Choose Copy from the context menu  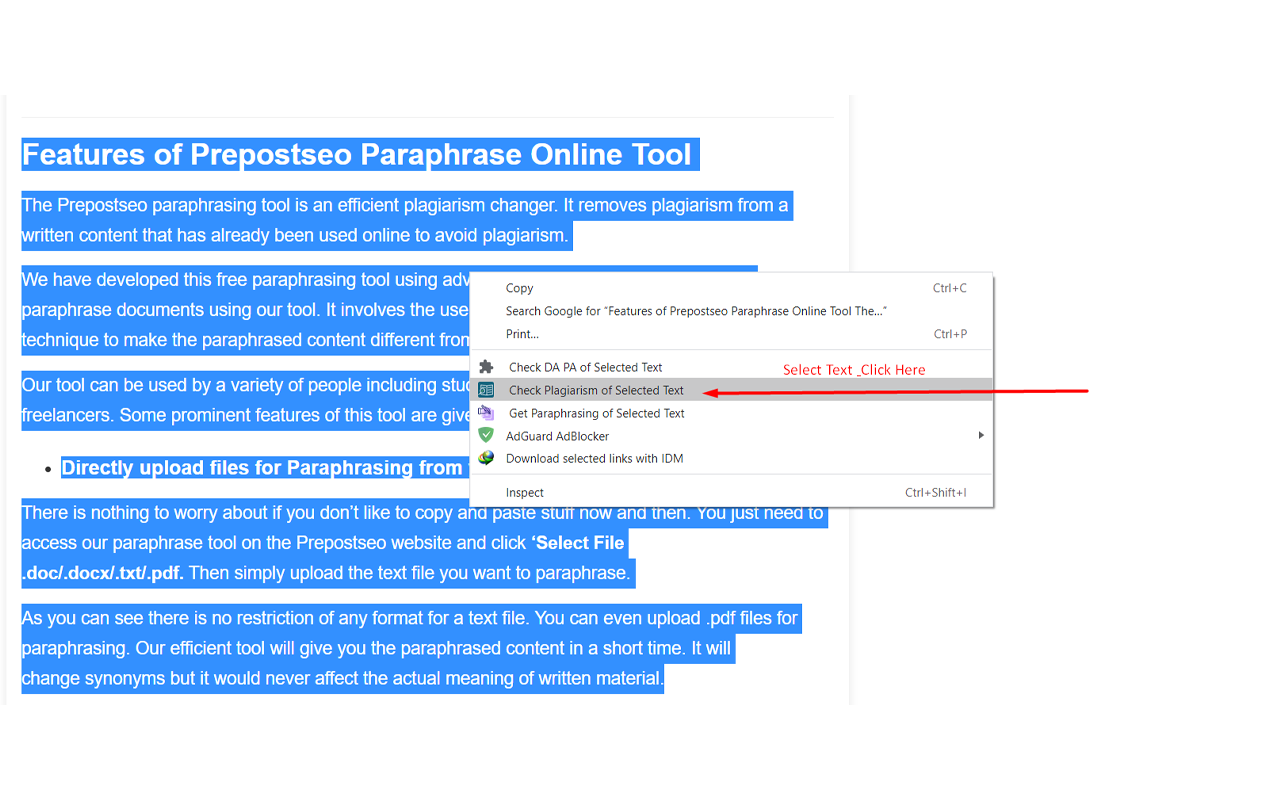click(732, 288)
